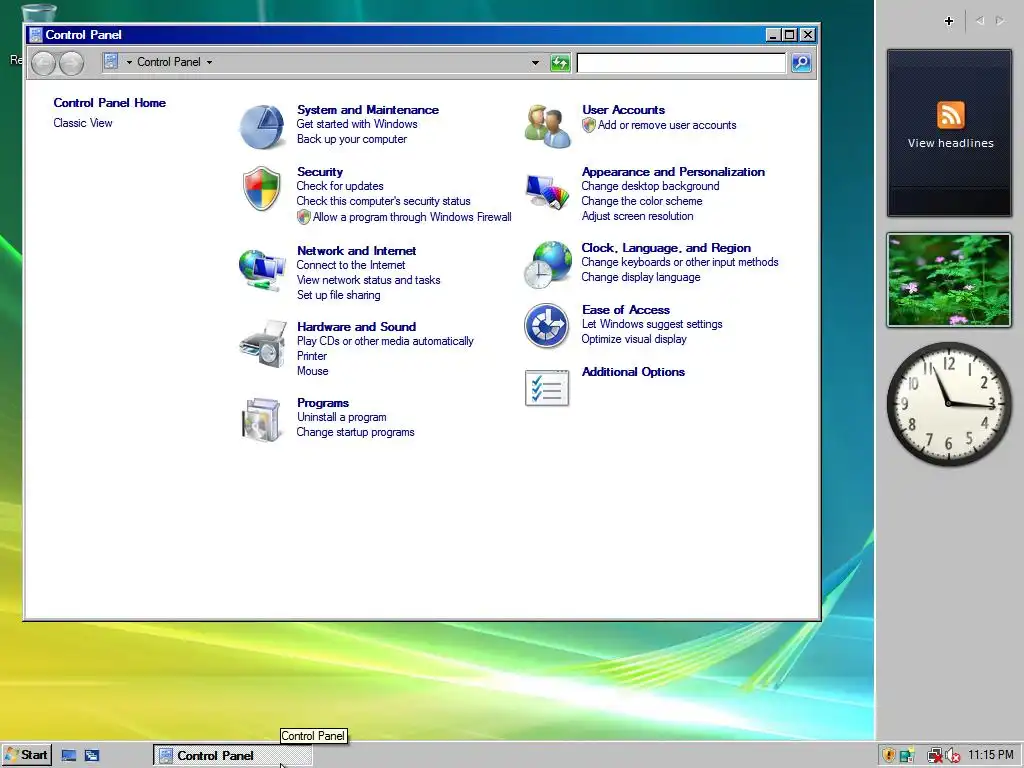This screenshot has height=768, width=1024.
Task: Click Check this computer's security status
Action: pos(383,201)
